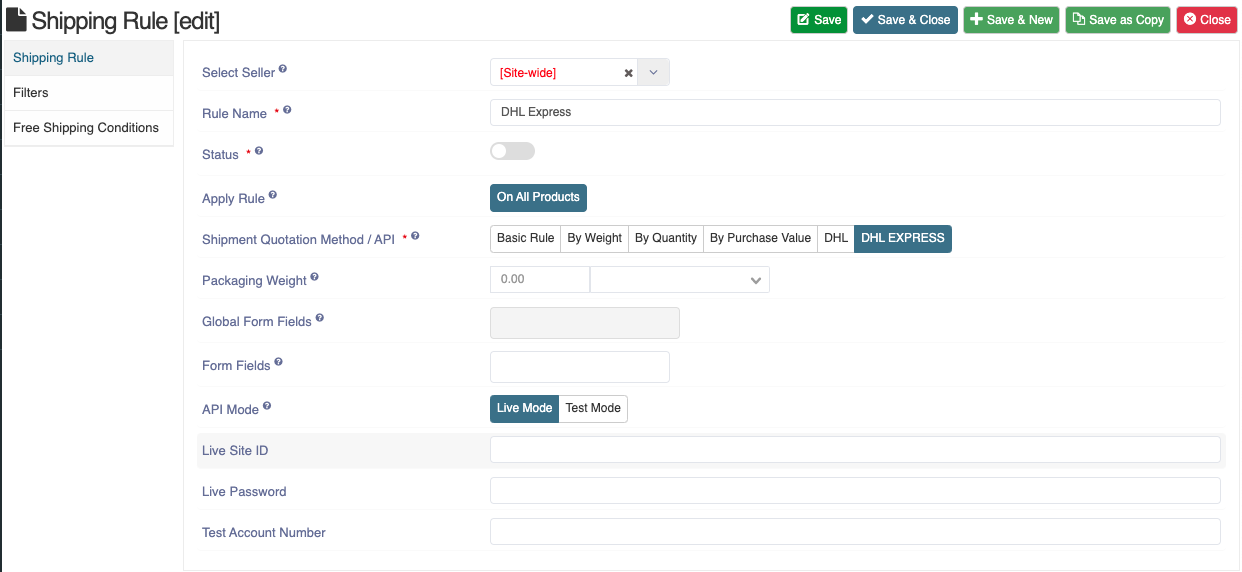
Task: Click help icon next to Apply Rule
Action: pos(273,195)
